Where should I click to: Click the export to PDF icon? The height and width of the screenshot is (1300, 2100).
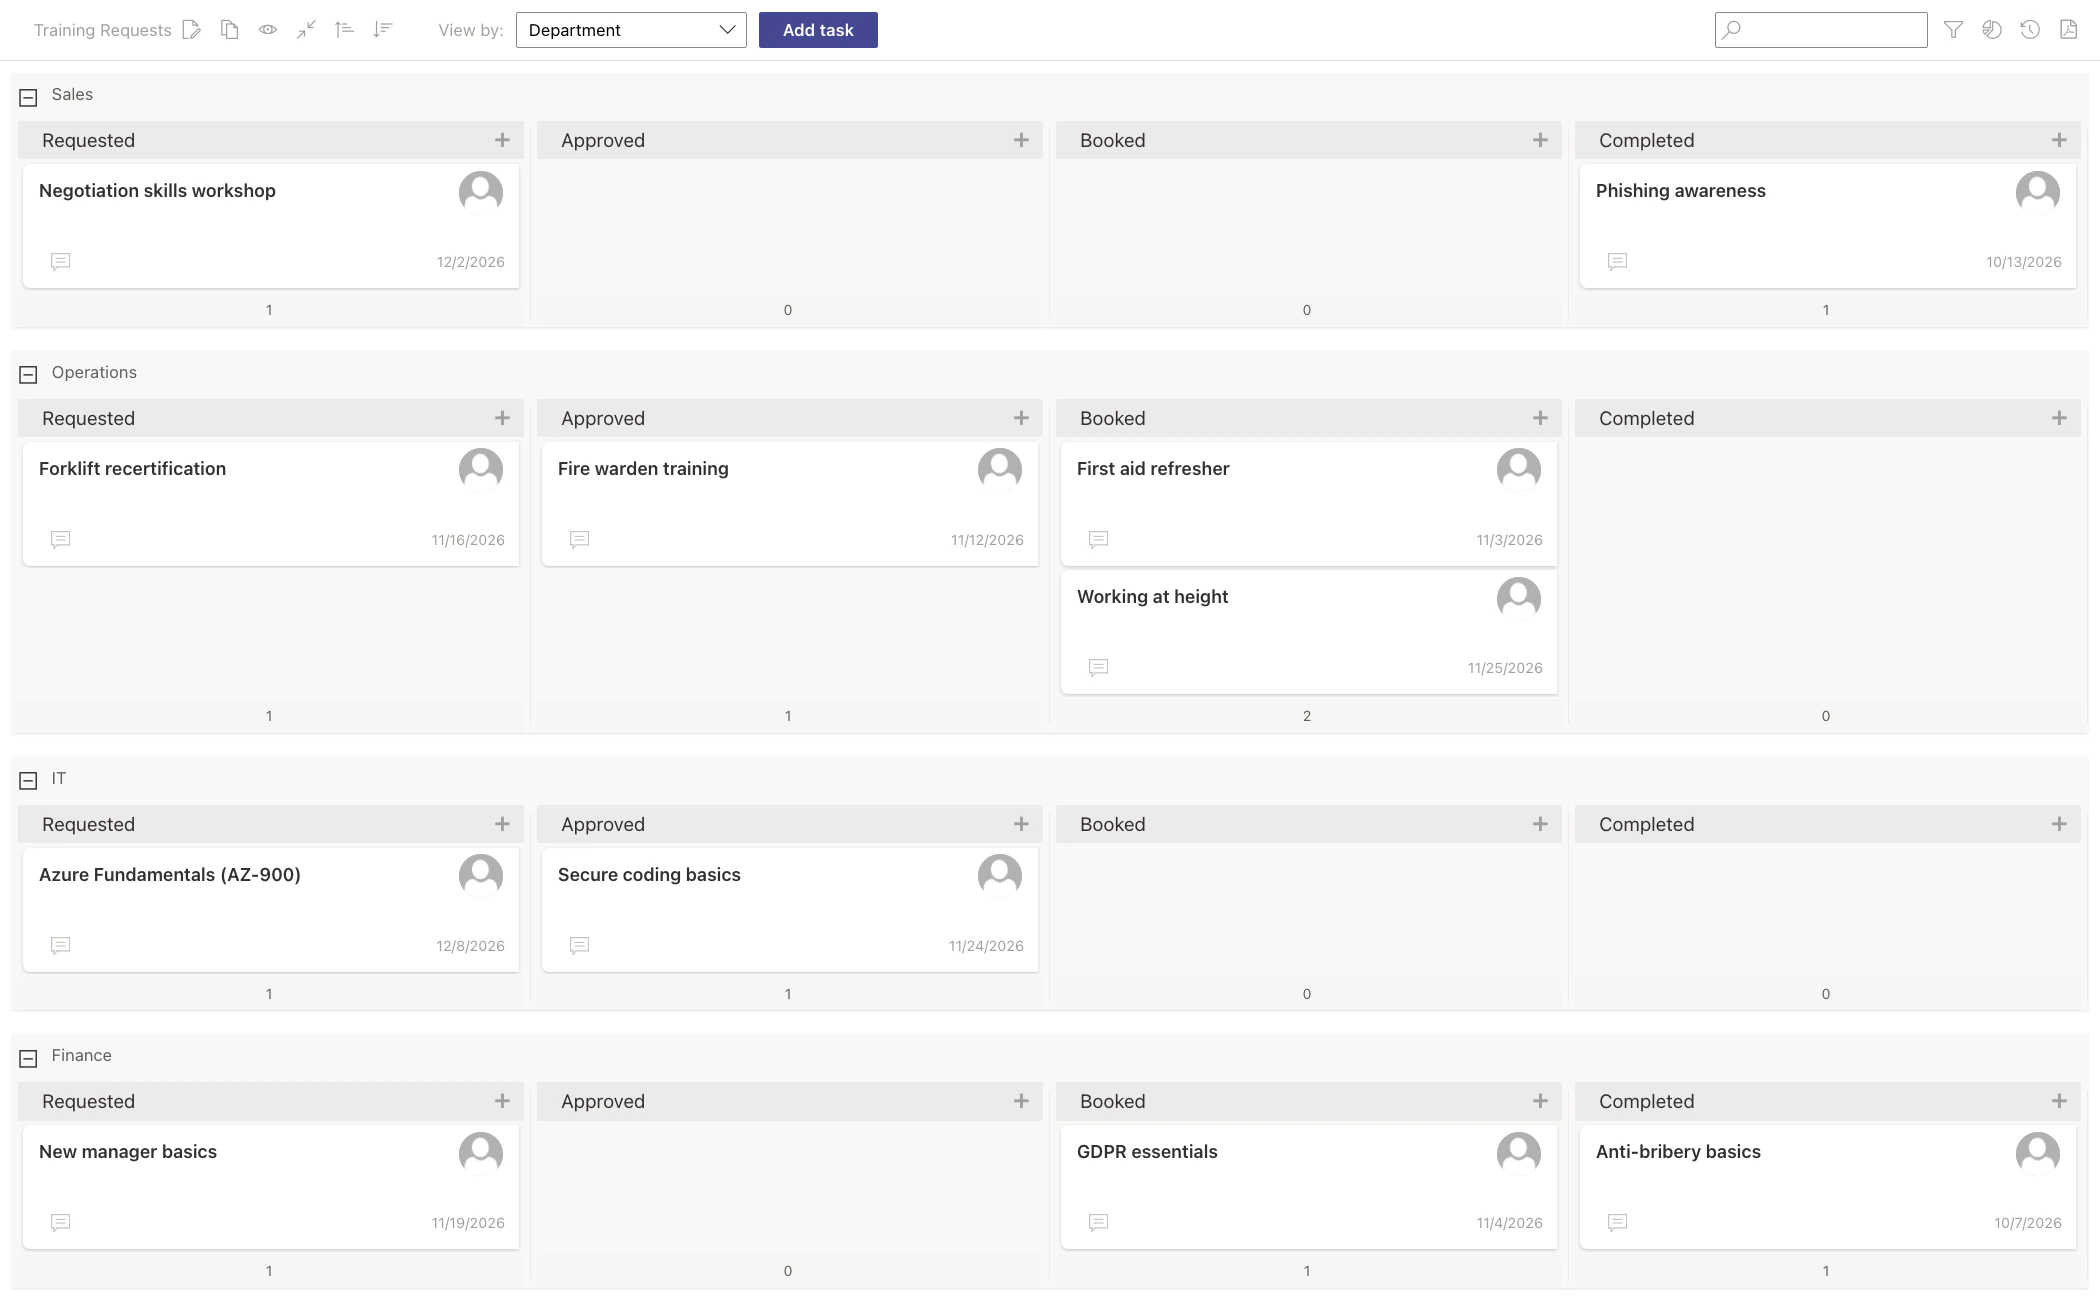[x=2069, y=30]
